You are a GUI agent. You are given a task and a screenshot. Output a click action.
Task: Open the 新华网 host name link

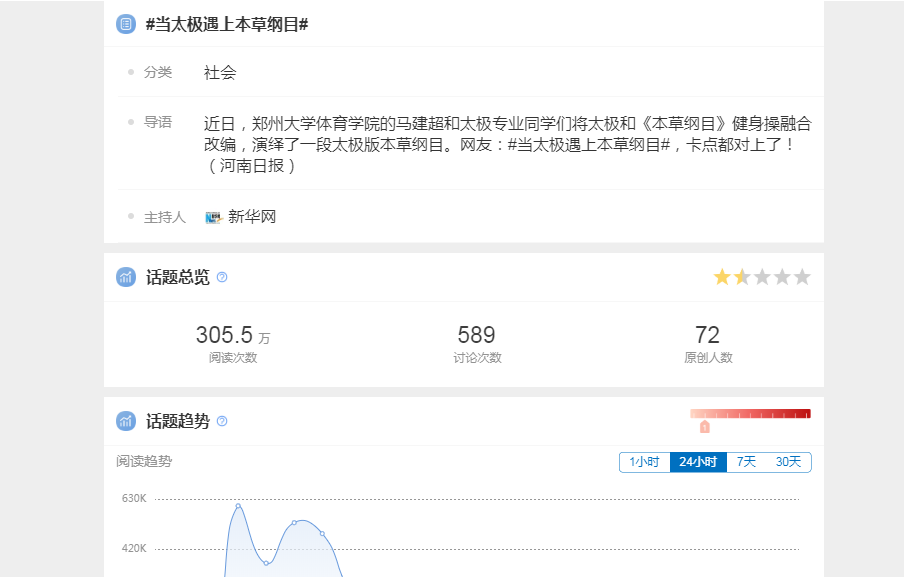[x=252, y=217]
